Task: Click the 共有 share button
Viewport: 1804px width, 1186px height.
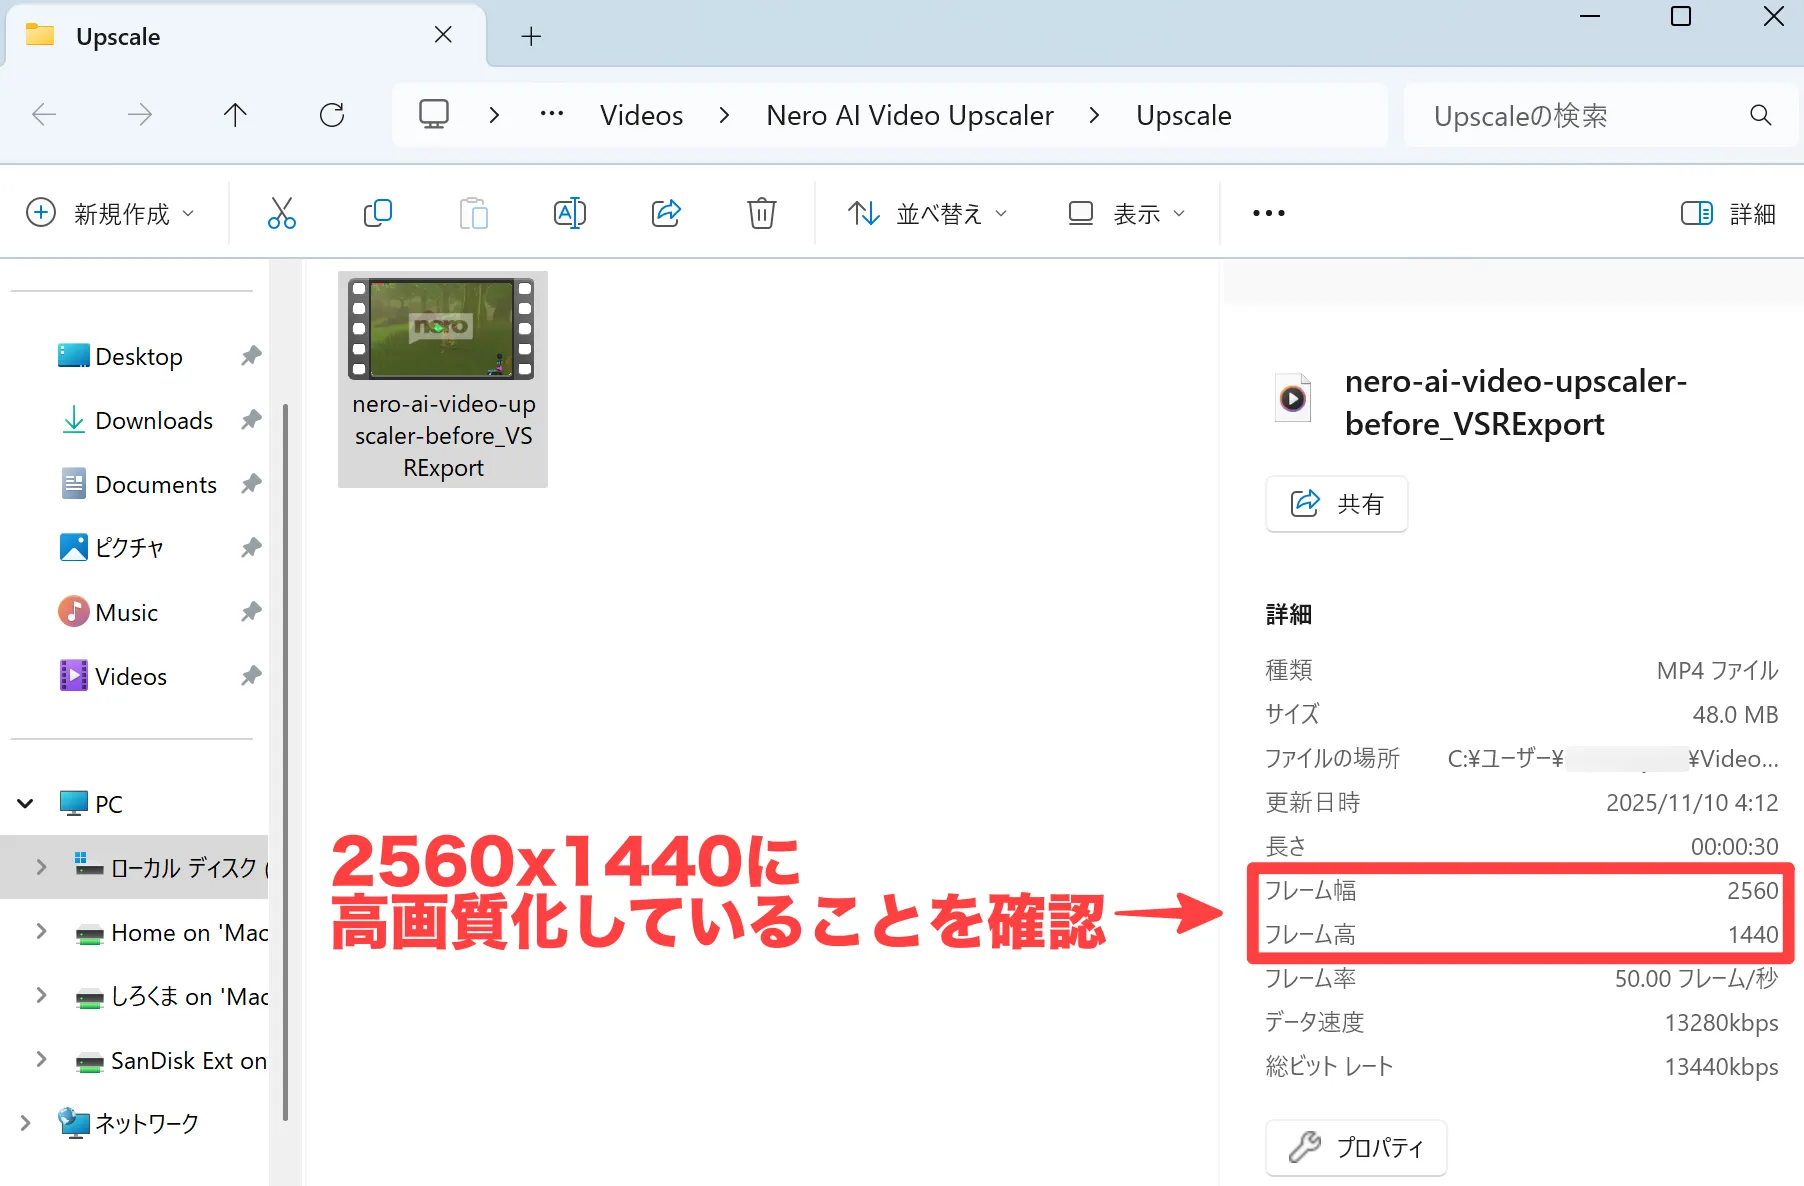Action: click(1336, 504)
